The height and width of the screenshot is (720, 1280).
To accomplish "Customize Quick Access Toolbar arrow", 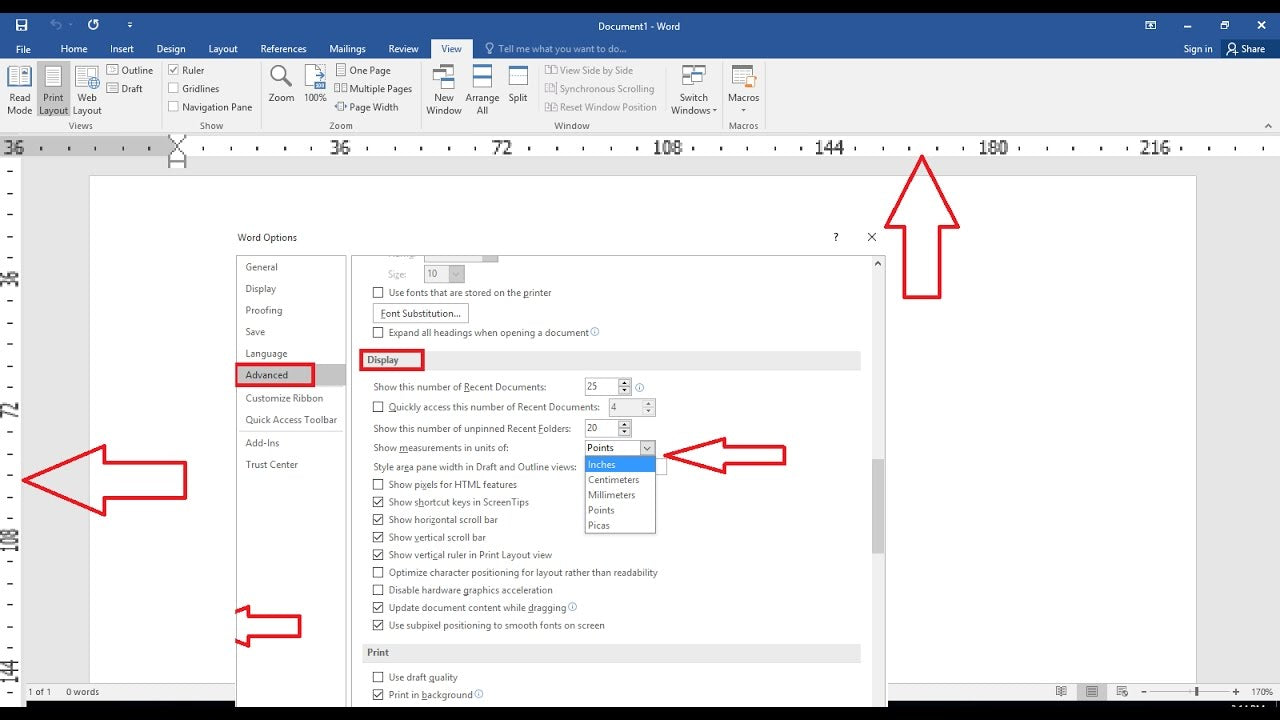I will pyautogui.click(x=130, y=25).
